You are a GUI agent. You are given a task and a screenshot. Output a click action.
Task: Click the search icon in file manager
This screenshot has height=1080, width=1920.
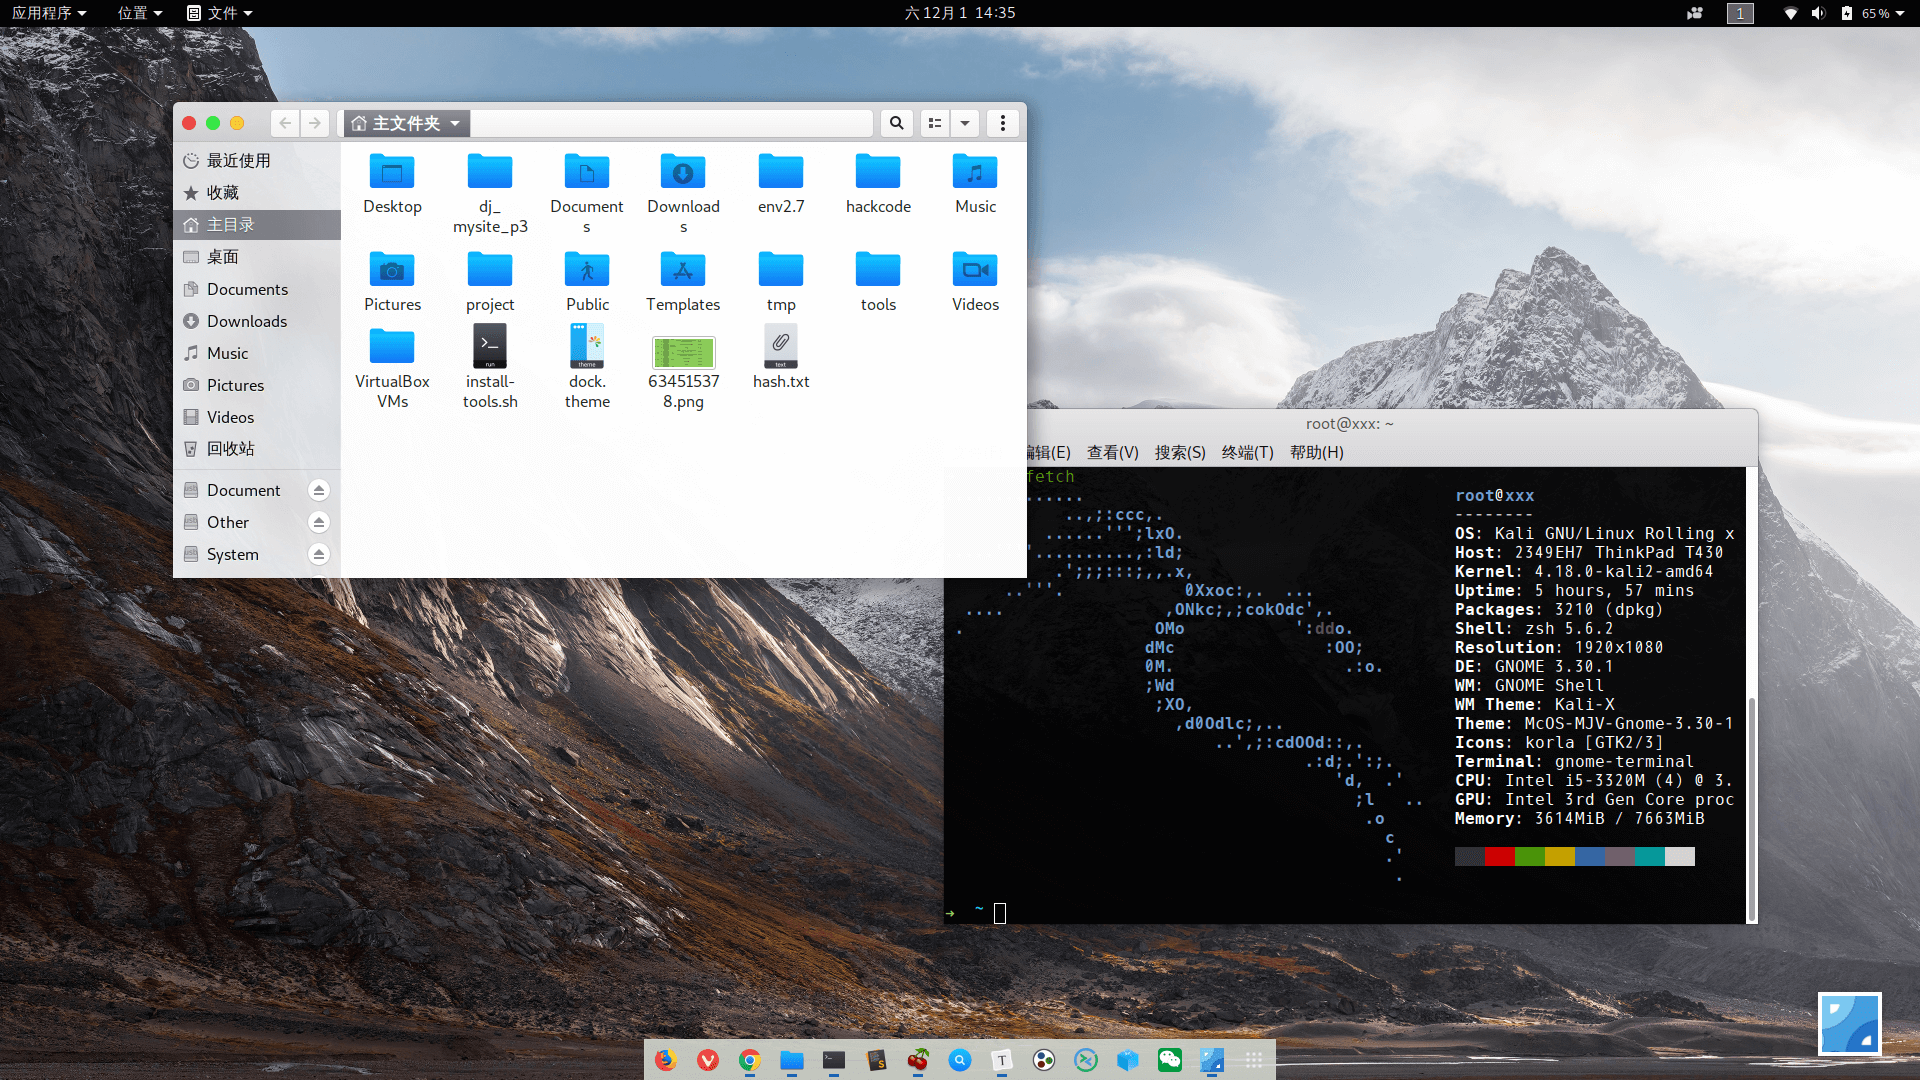pos(897,123)
